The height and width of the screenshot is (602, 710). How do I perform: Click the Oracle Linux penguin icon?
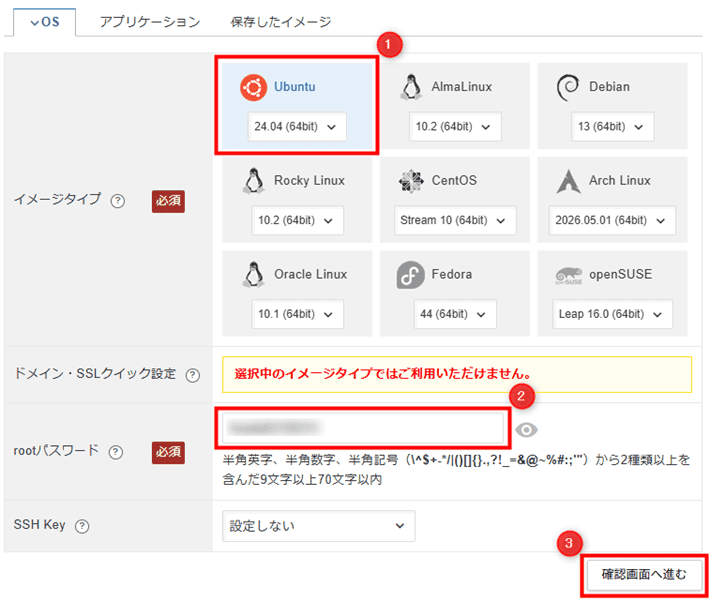(x=254, y=274)
